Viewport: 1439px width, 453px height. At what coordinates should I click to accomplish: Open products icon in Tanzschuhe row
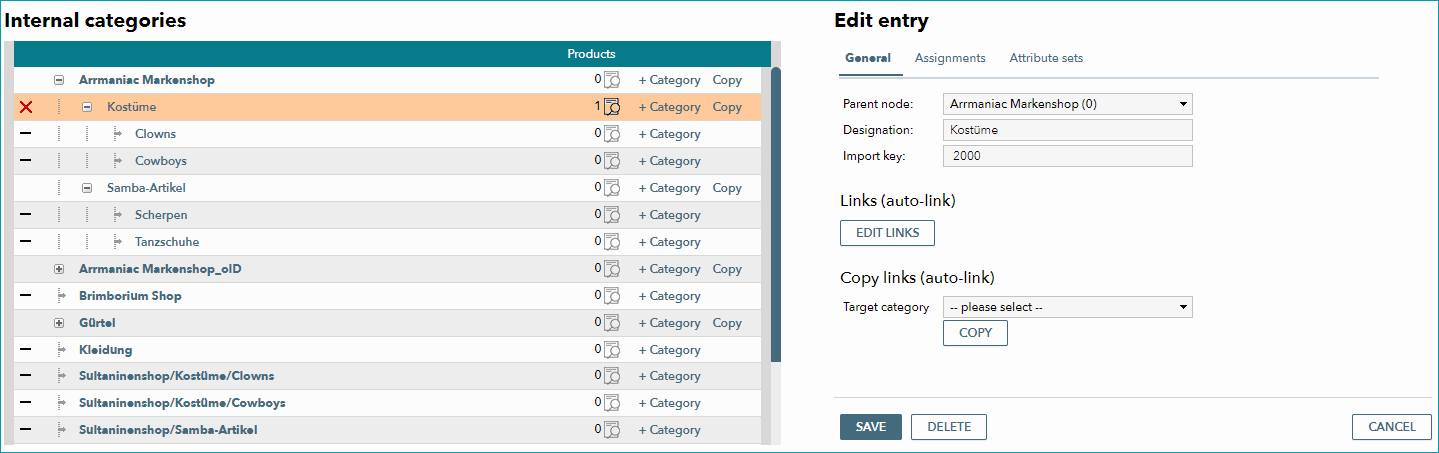point(612,242)
